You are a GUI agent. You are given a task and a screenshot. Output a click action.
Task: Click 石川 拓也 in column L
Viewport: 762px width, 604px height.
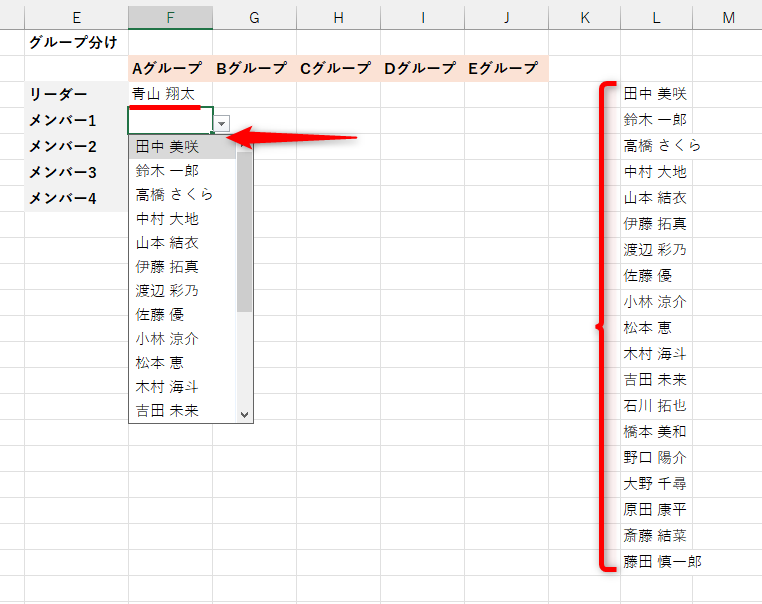click(x=657, y=406)
